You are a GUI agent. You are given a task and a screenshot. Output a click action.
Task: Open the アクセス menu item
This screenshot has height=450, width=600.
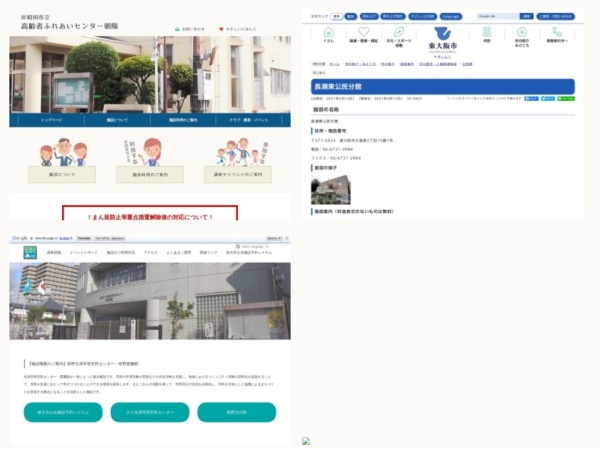(150, 253)
